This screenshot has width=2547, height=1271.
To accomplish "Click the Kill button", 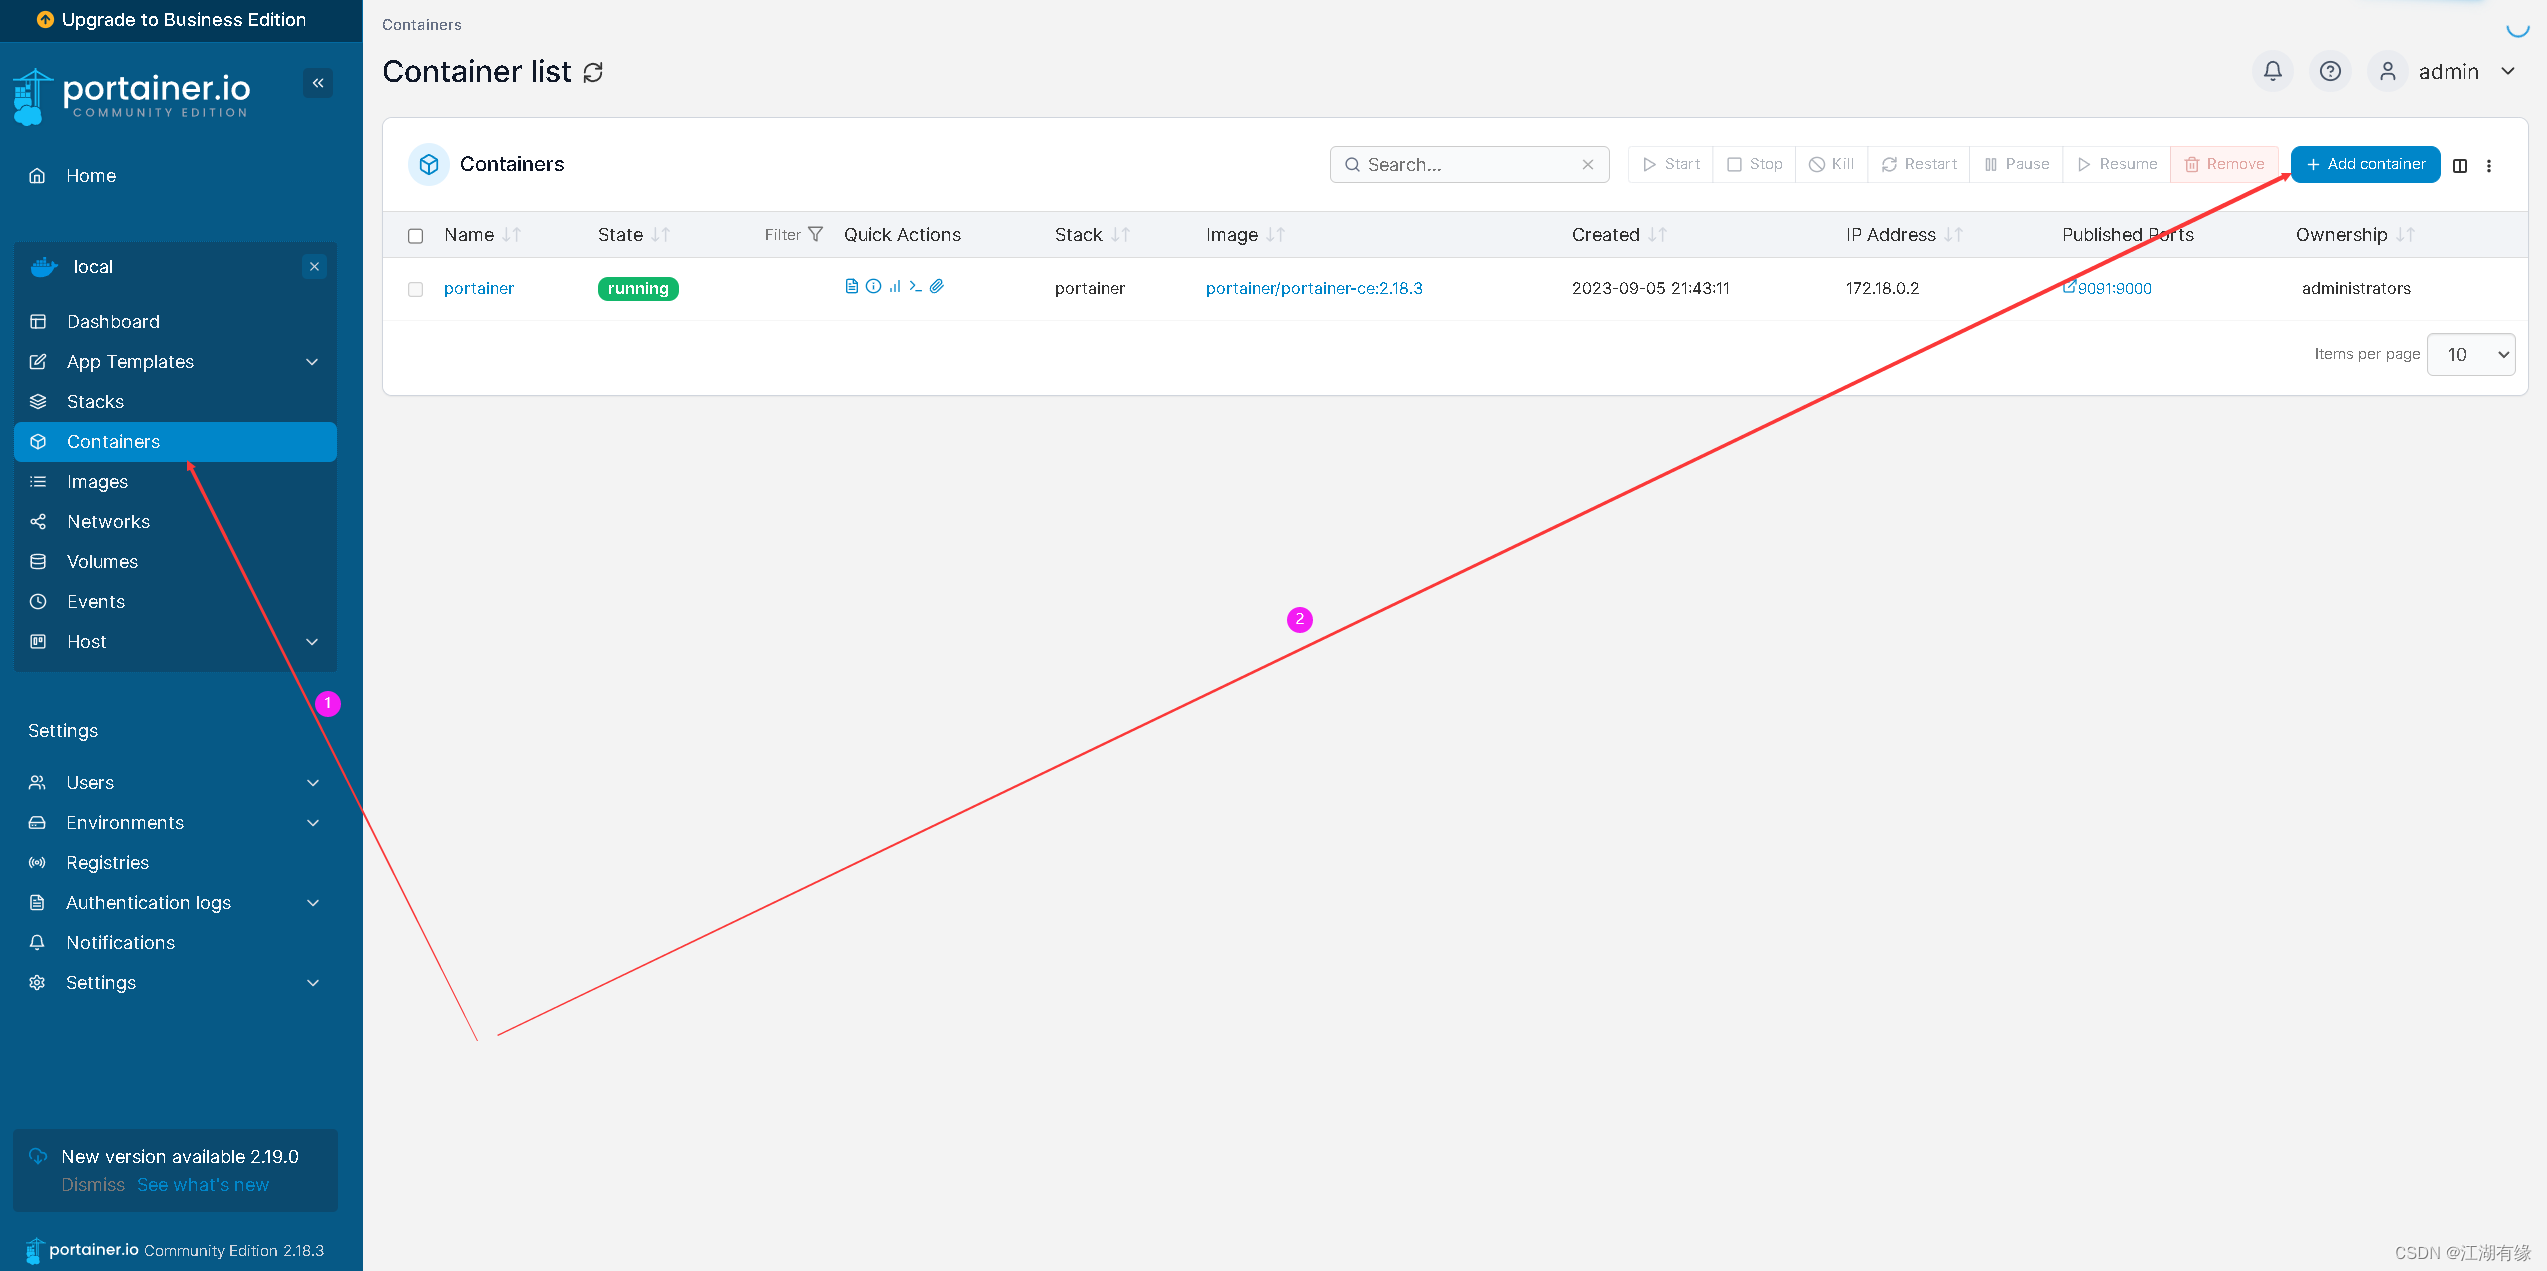I will click(1831, 164).
